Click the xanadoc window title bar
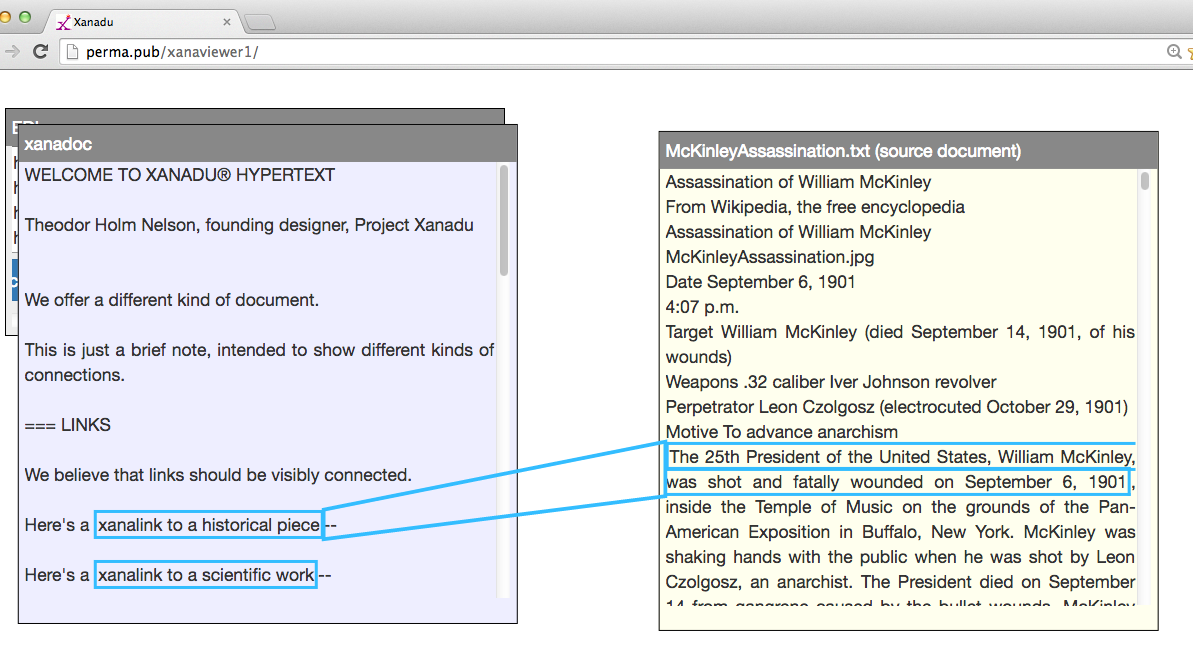The width and height of the screenshot is (1193, 645). [268, 144]
